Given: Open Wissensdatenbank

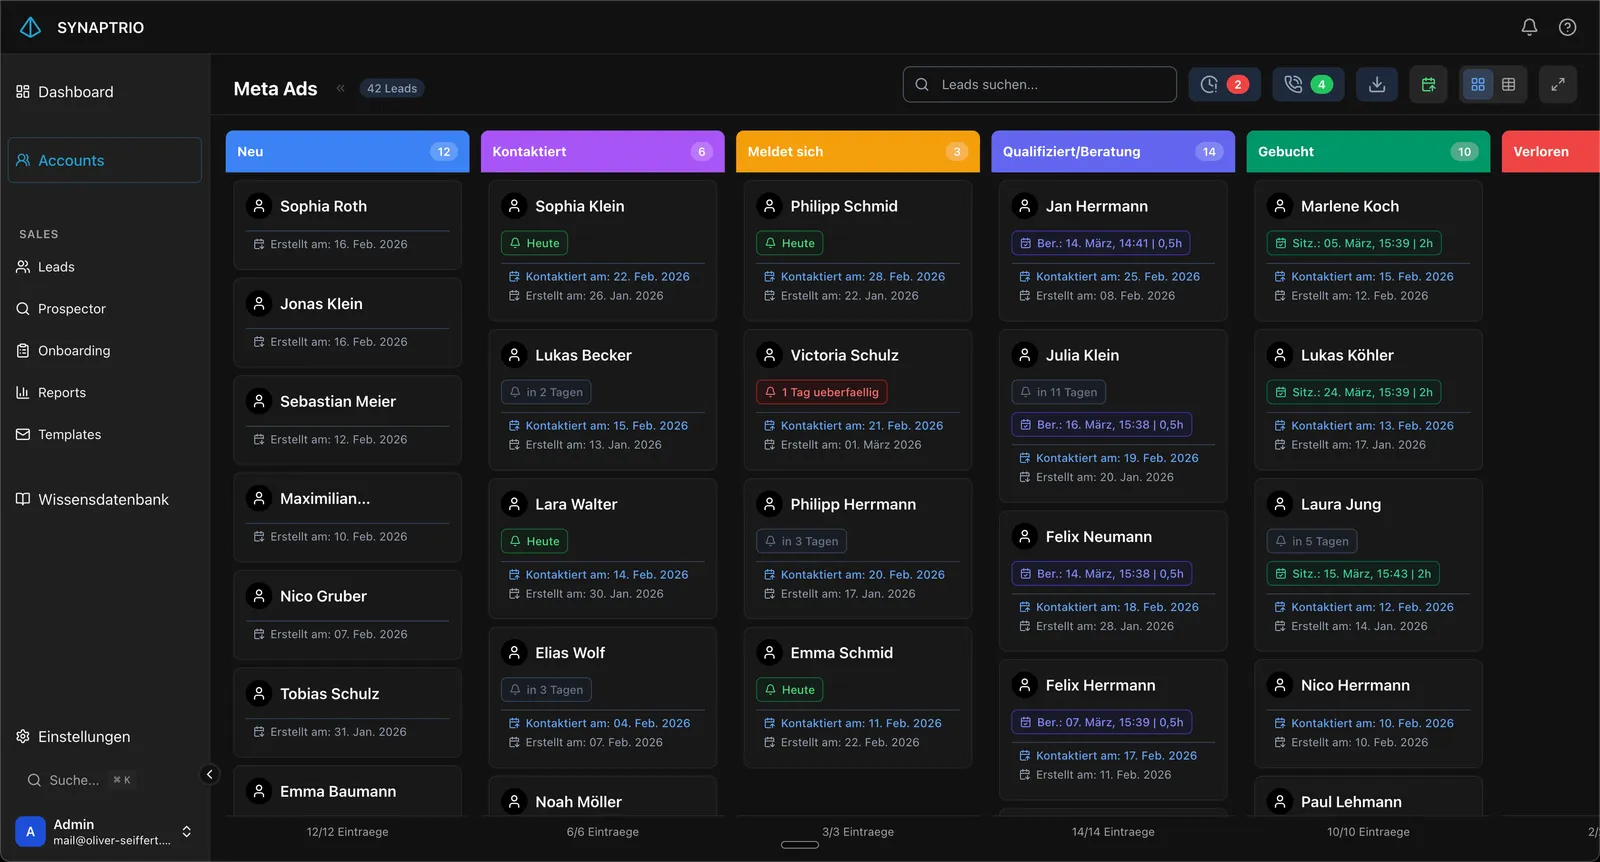Looking at the screenshot, I should coord(104,499).
